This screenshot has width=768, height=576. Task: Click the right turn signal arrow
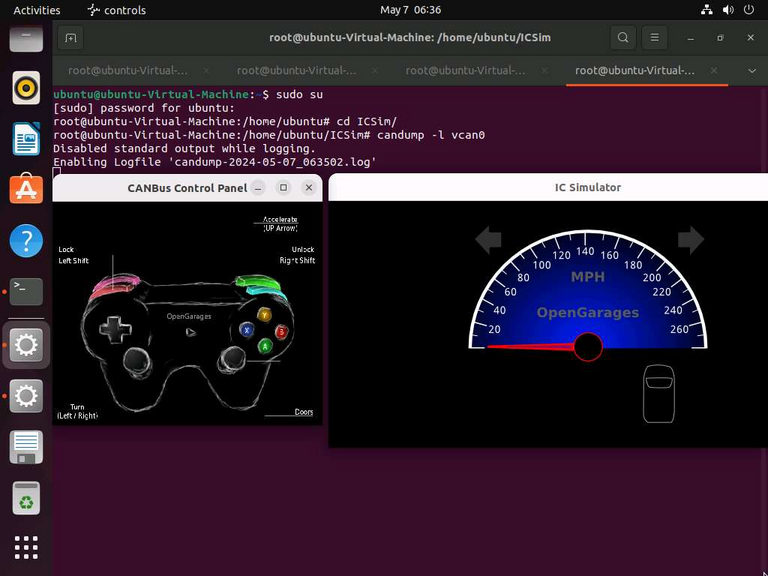(691, 240)
